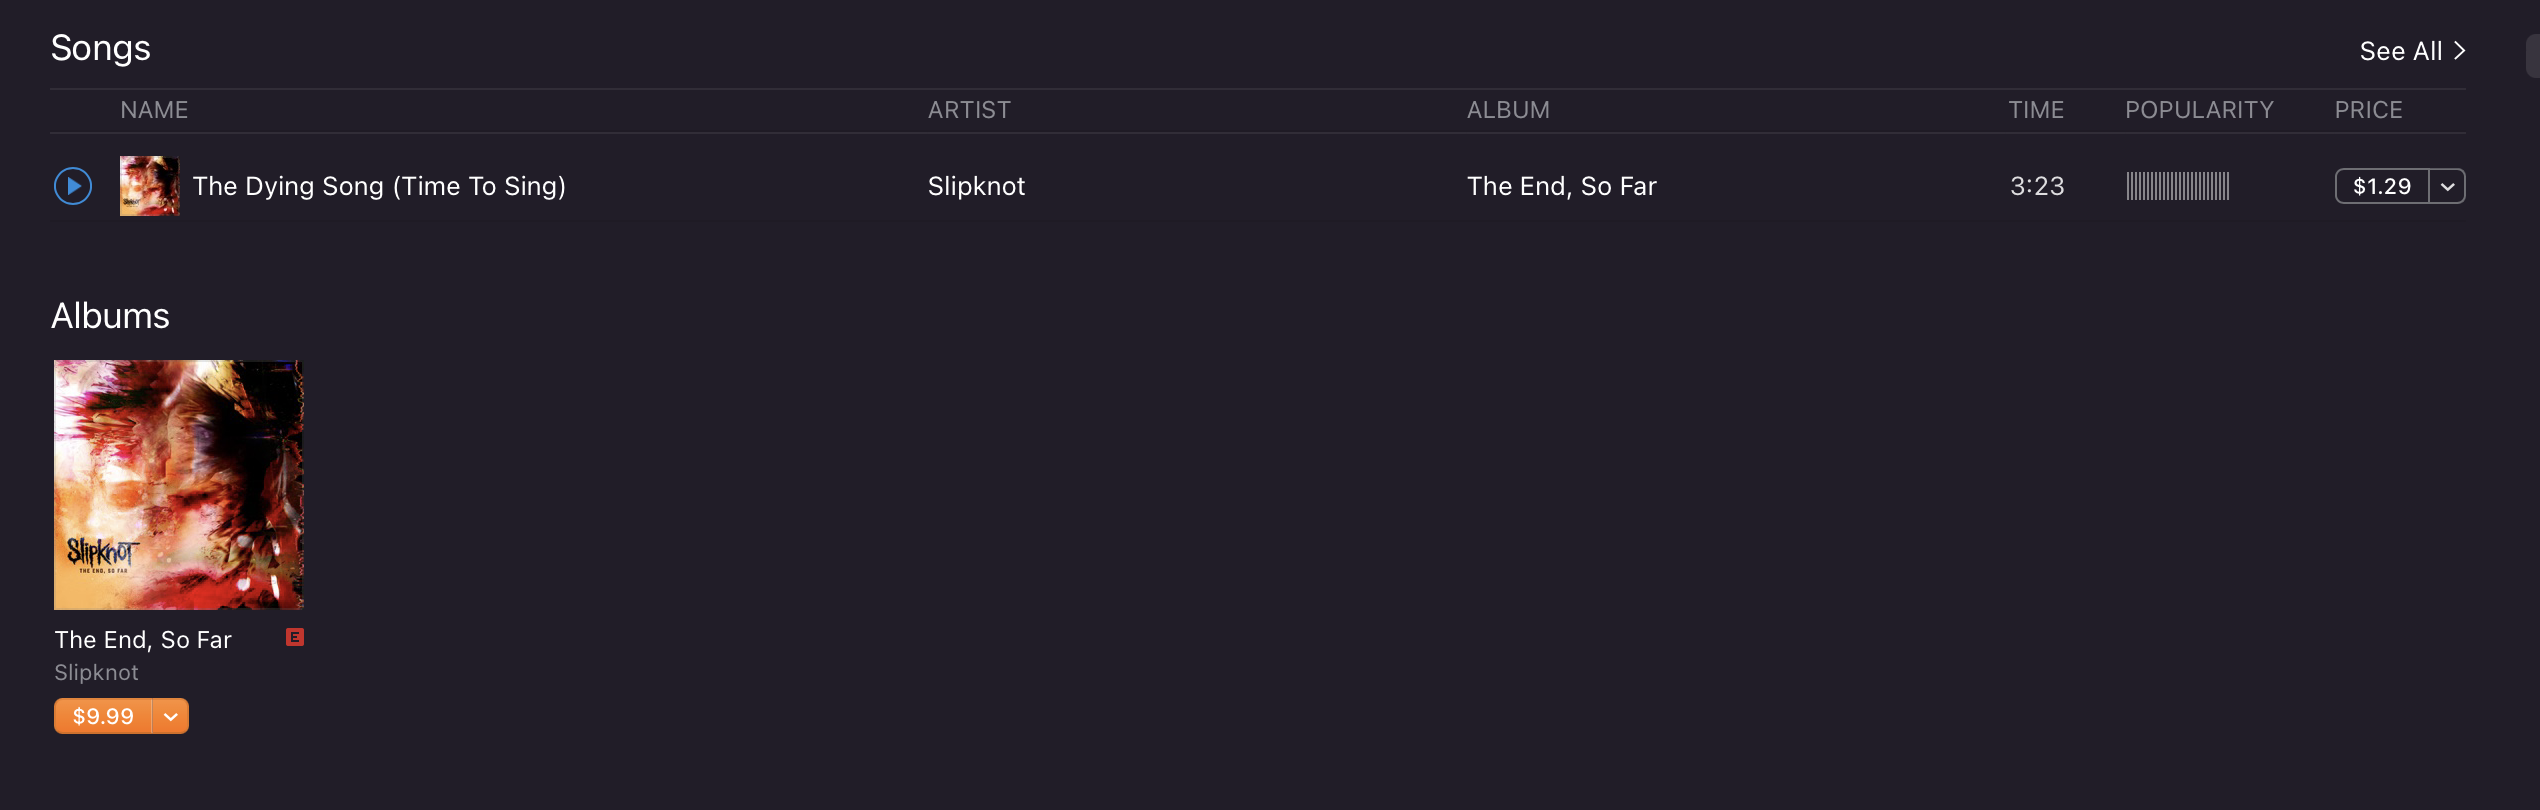Expand the $1.29 song price options arrow
2540x810 pixels.
(x=2447, y=186)
